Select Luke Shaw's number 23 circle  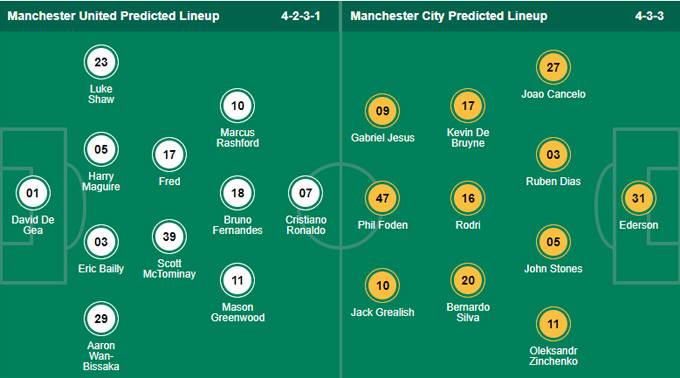(101, 62)
